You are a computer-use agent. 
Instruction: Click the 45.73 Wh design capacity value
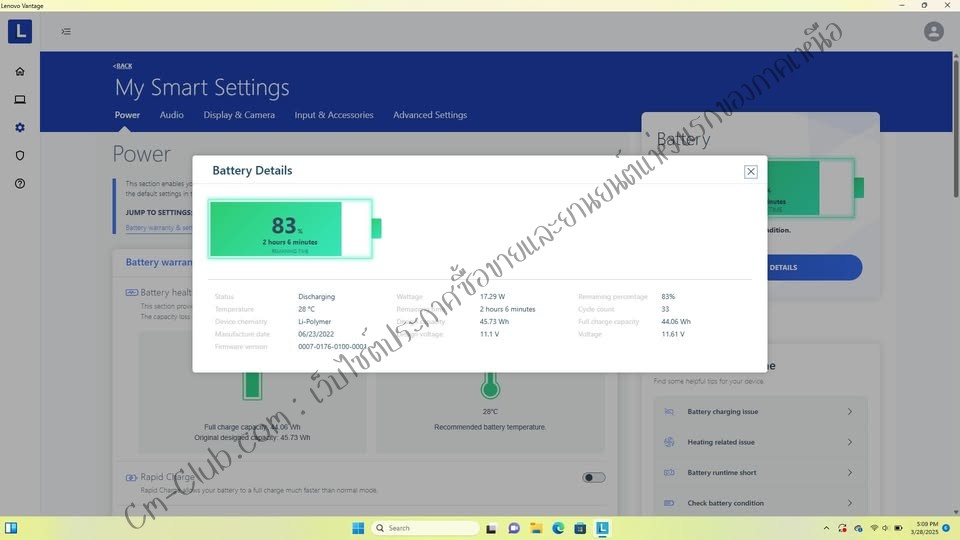[494, 322]
